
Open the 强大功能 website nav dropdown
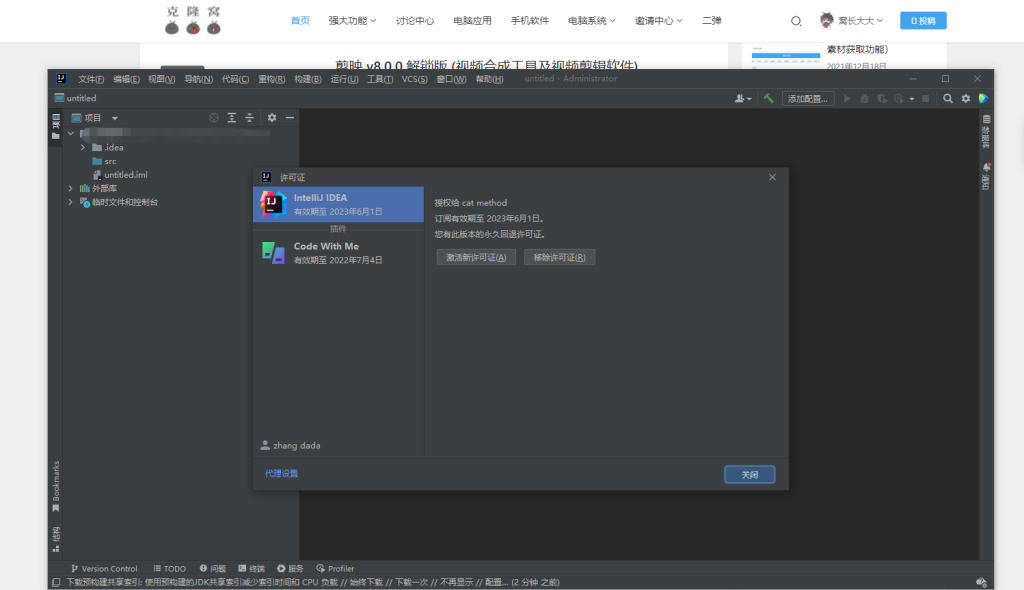pos(352,21)
